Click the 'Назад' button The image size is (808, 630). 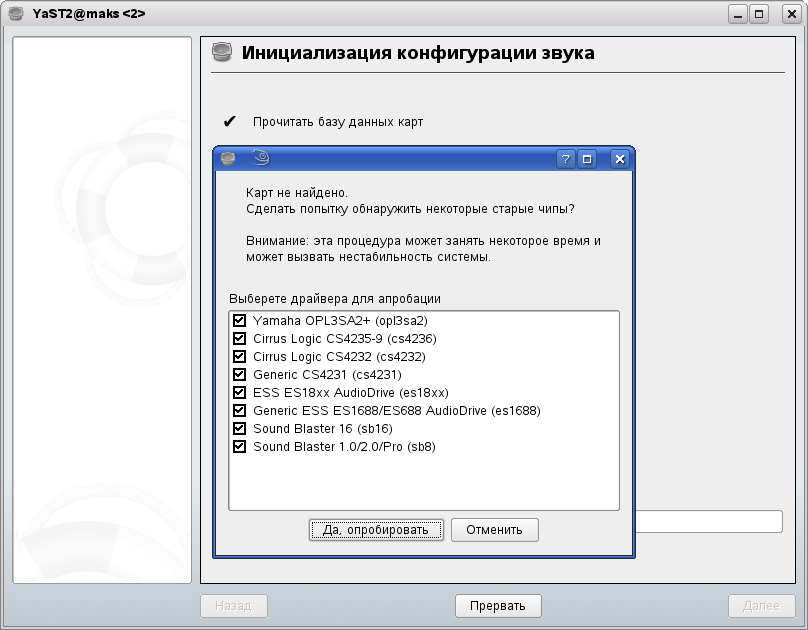(234, 605)
